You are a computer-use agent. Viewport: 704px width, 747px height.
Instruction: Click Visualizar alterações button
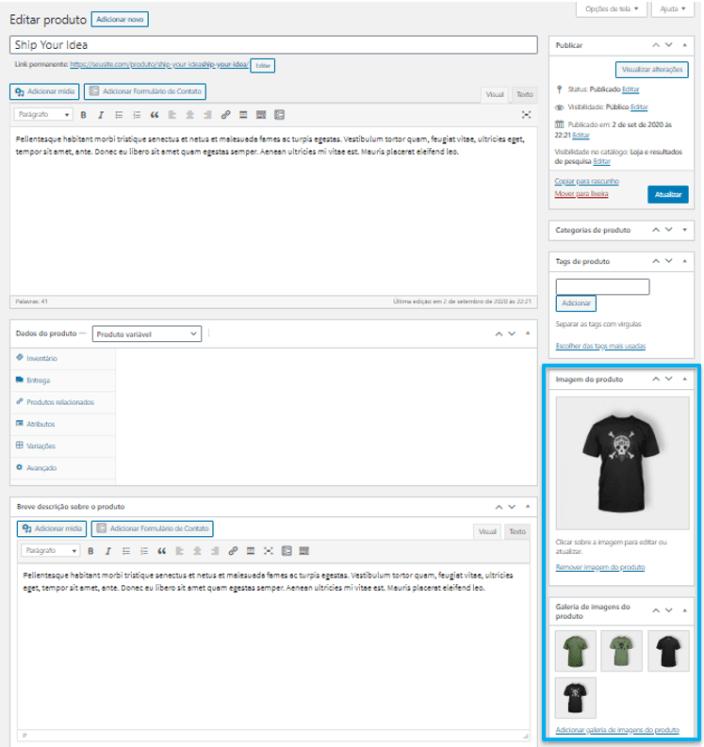click(652, 70)
